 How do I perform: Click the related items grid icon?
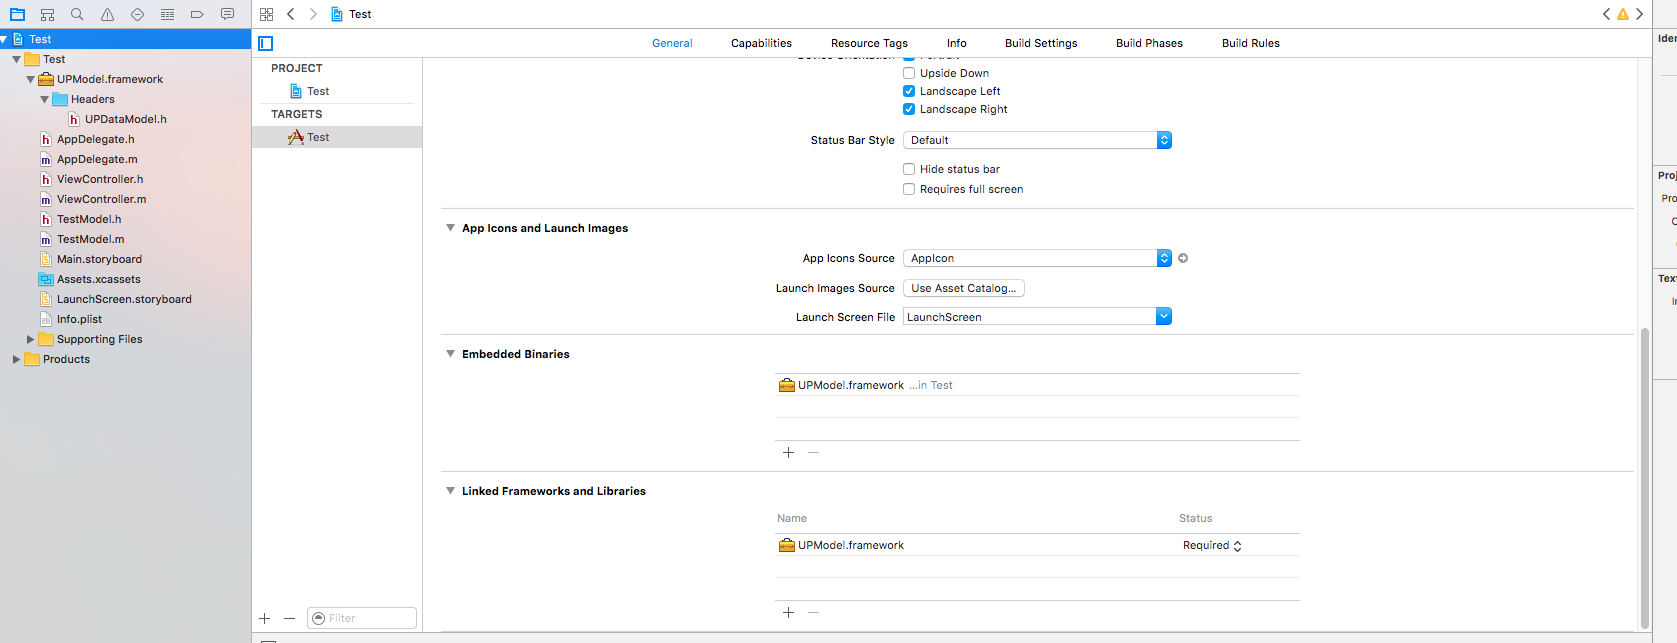point(266,14)
